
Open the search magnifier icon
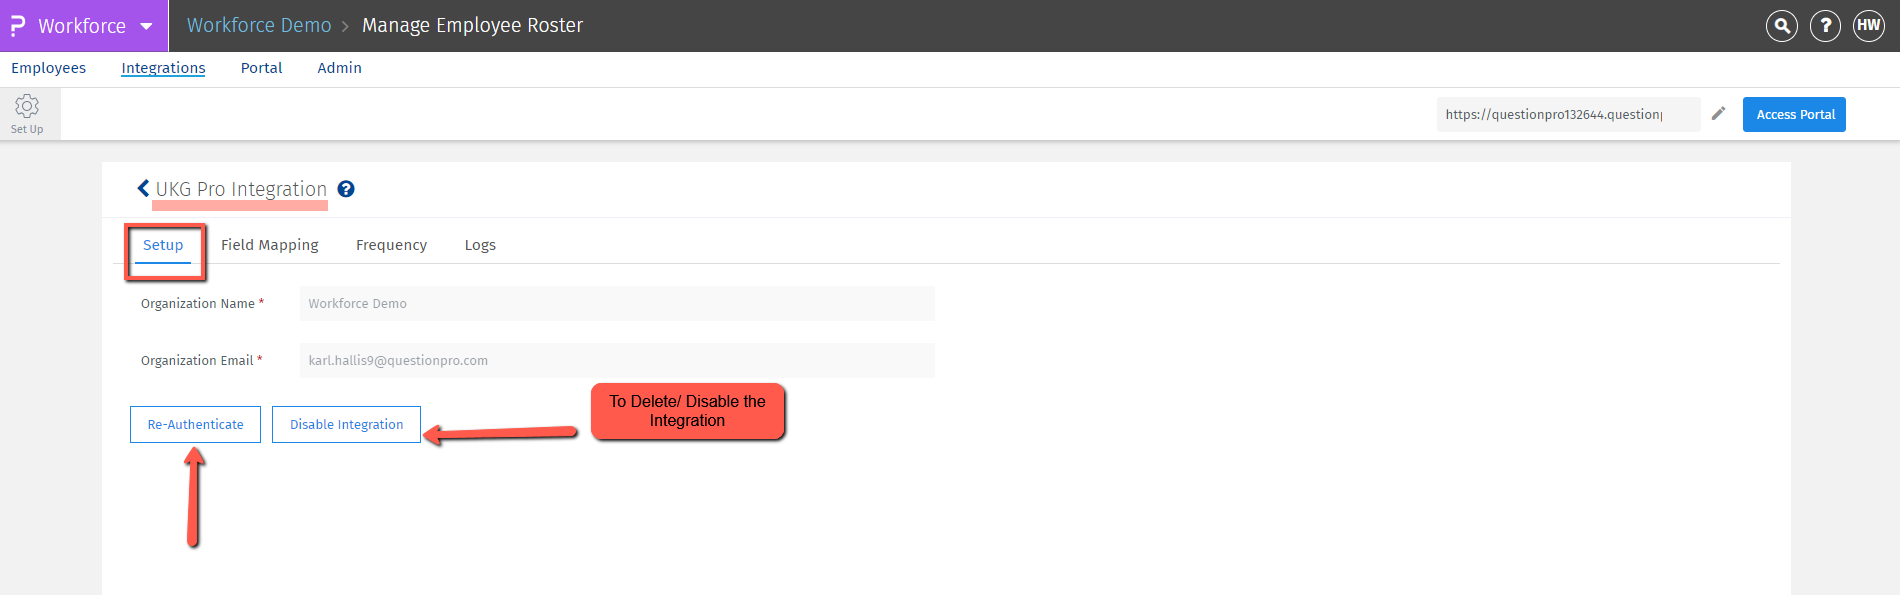(1782, 26)
